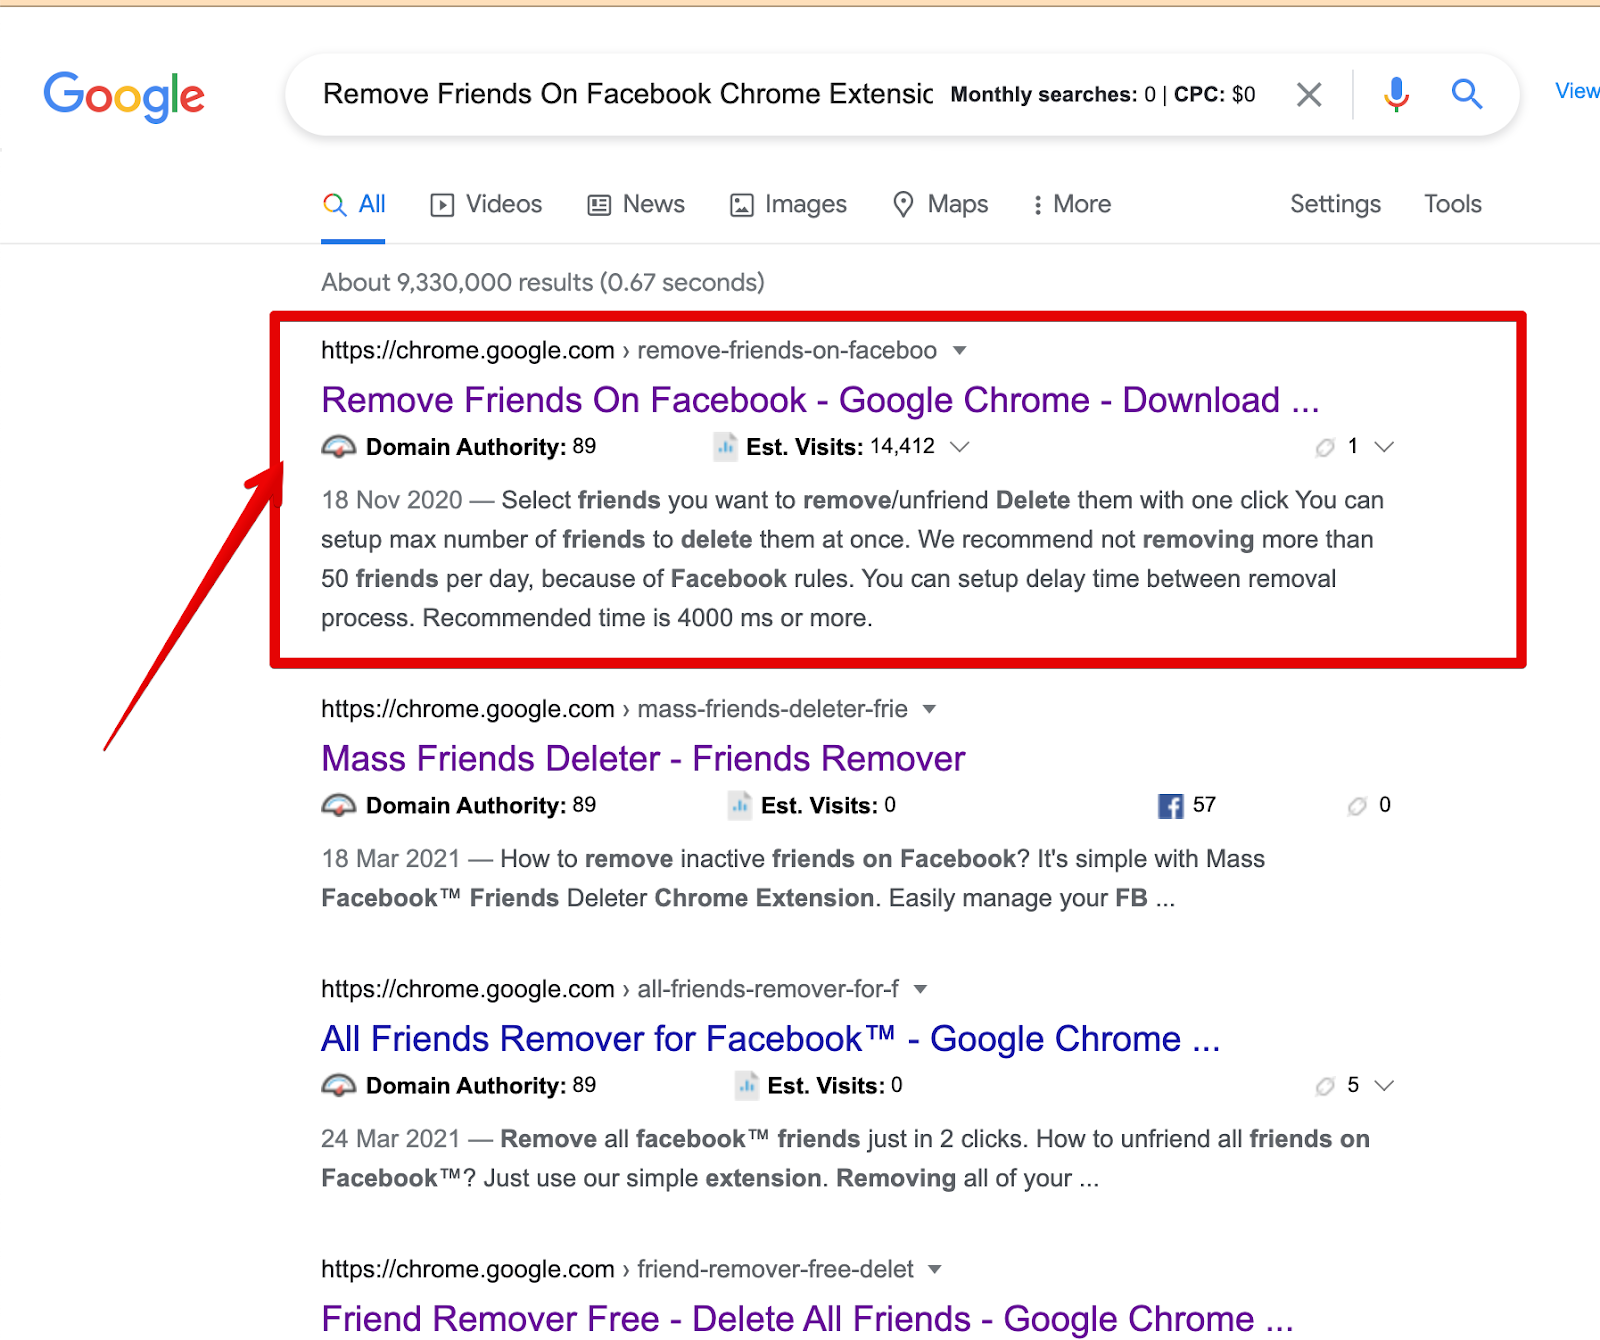Viewport: 1600px width, 1340px height.
Task: Clear the search box with the X icon
Action: [x=1309, y=95]
